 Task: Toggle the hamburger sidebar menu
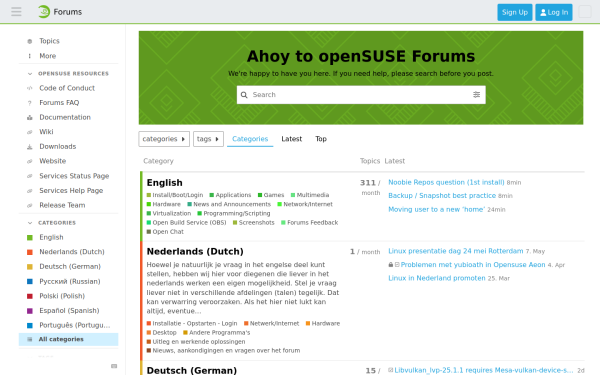16,12
